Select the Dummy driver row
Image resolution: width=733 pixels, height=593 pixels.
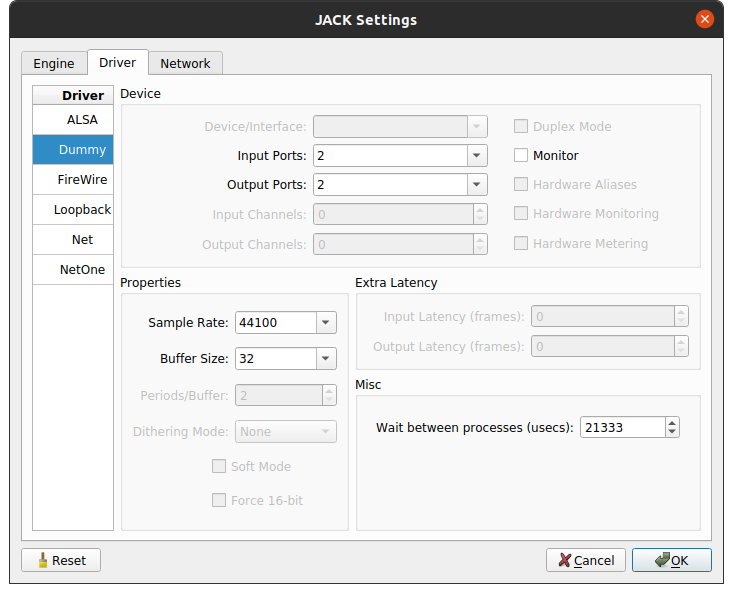coord(73,150)
